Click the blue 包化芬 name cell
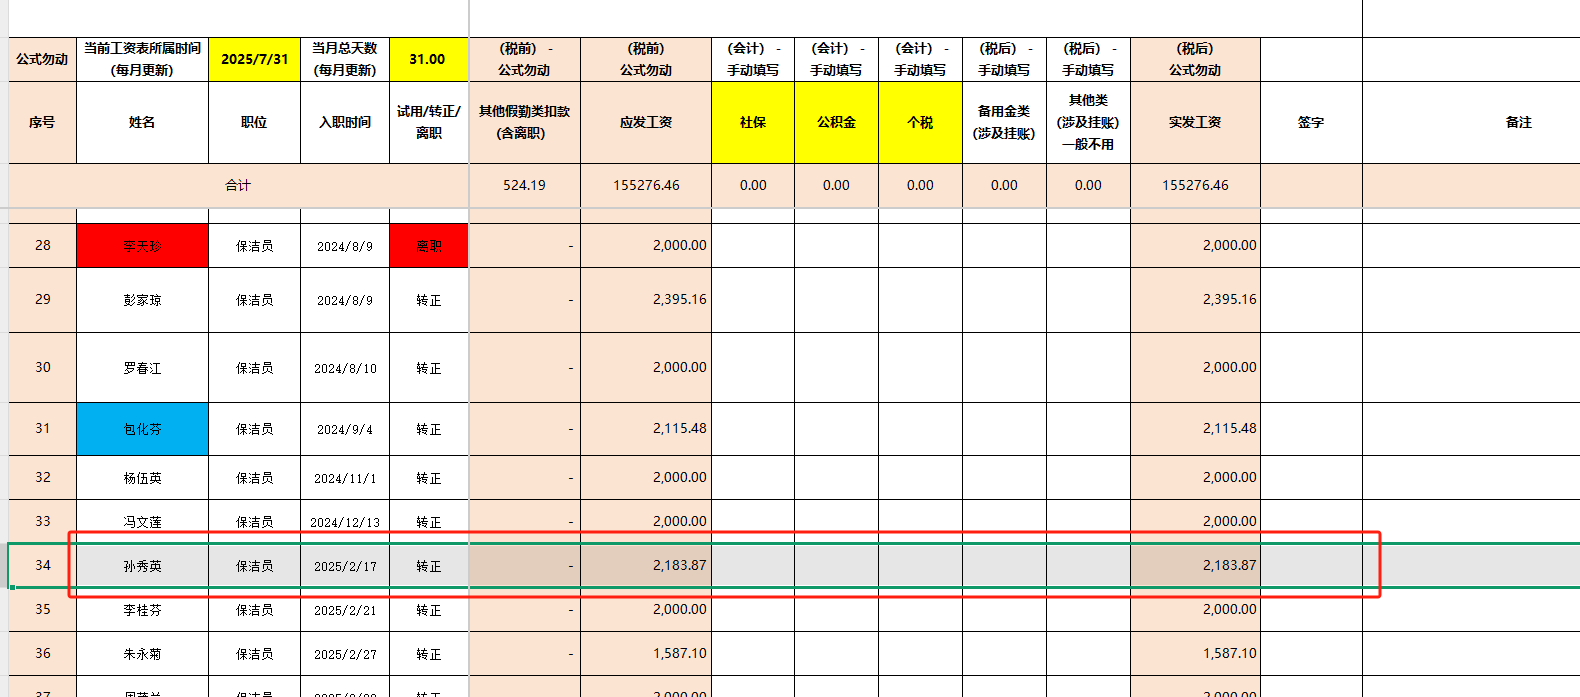This screenshot has height=697, width=1580. point(142,429)
